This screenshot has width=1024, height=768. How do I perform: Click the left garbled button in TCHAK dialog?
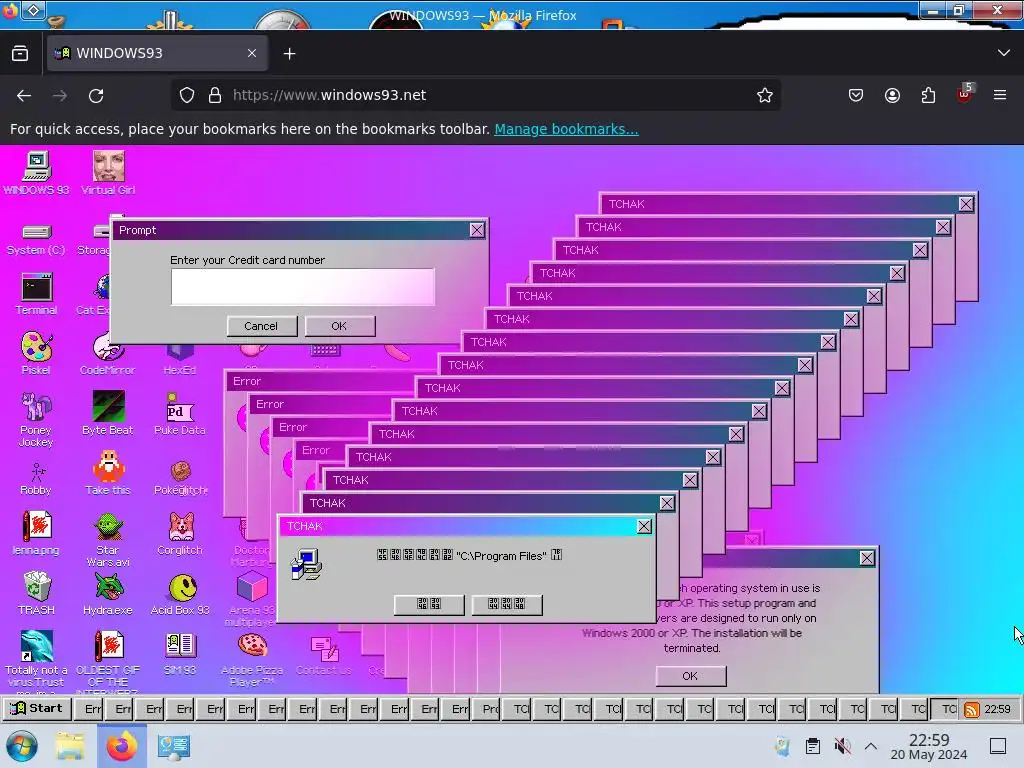click(x=429, y=604)
